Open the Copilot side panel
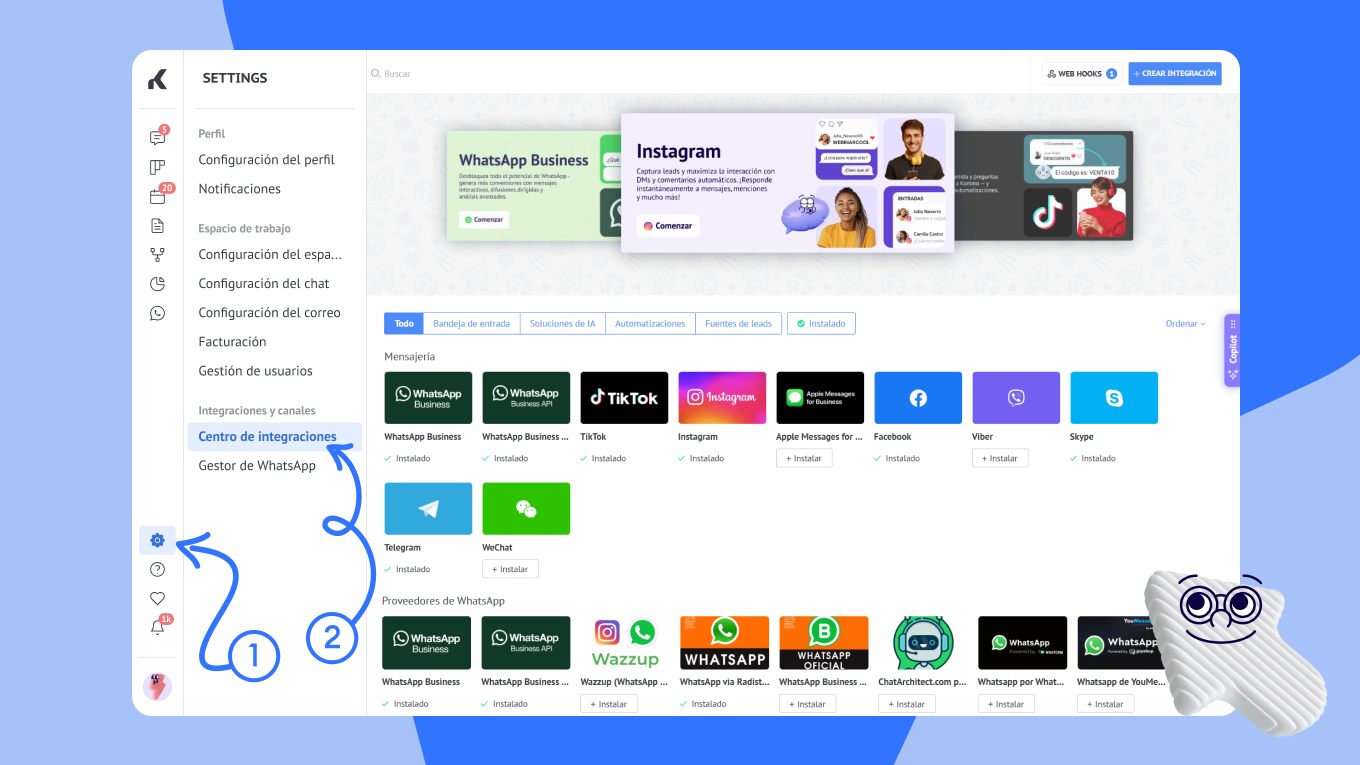 pyautogui.click(x=1232, y=349)
